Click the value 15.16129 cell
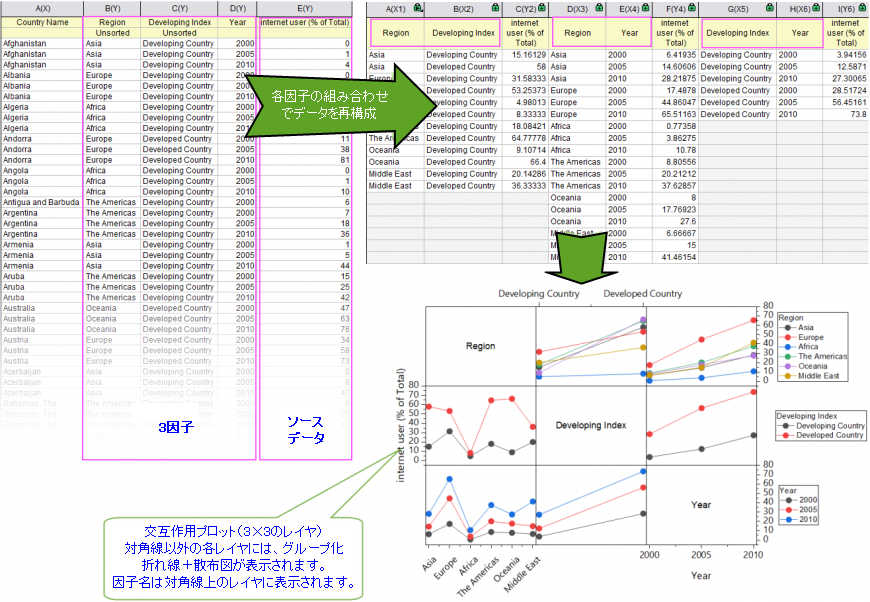The image size is (870, 602). [x=525, y=55]
